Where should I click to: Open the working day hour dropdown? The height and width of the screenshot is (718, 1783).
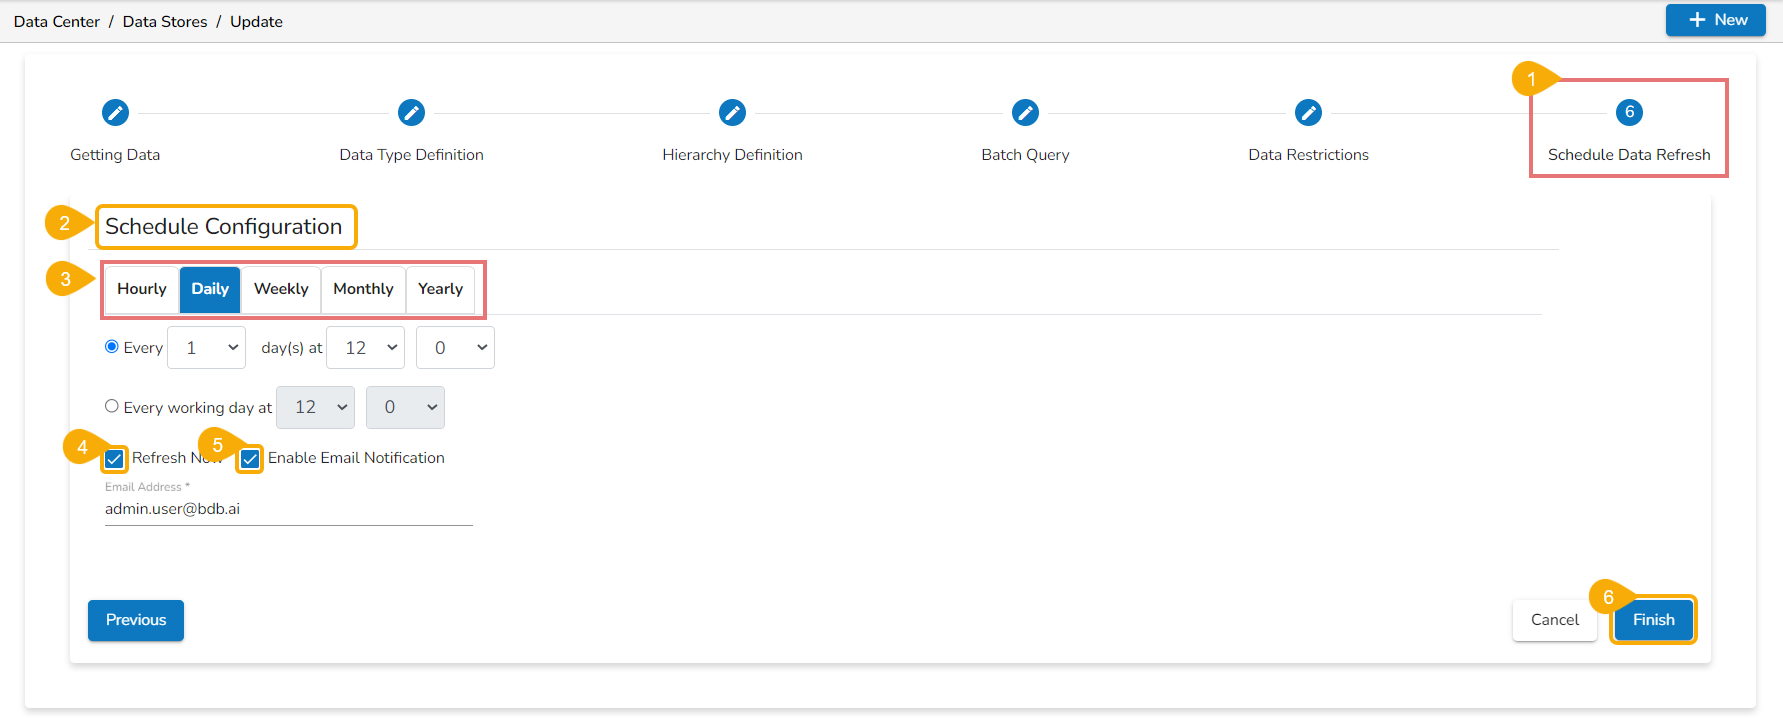coord(315,407)
